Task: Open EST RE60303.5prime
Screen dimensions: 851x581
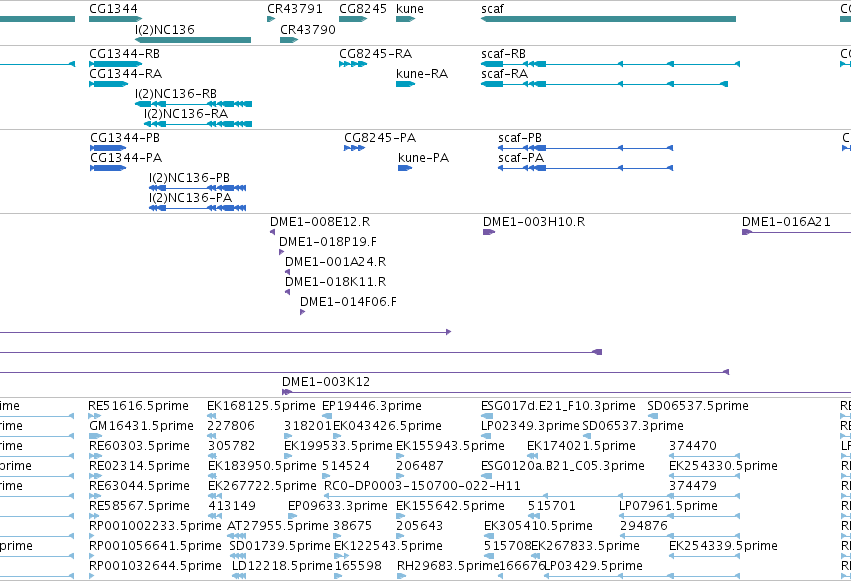Action: [x=94, y=456]
